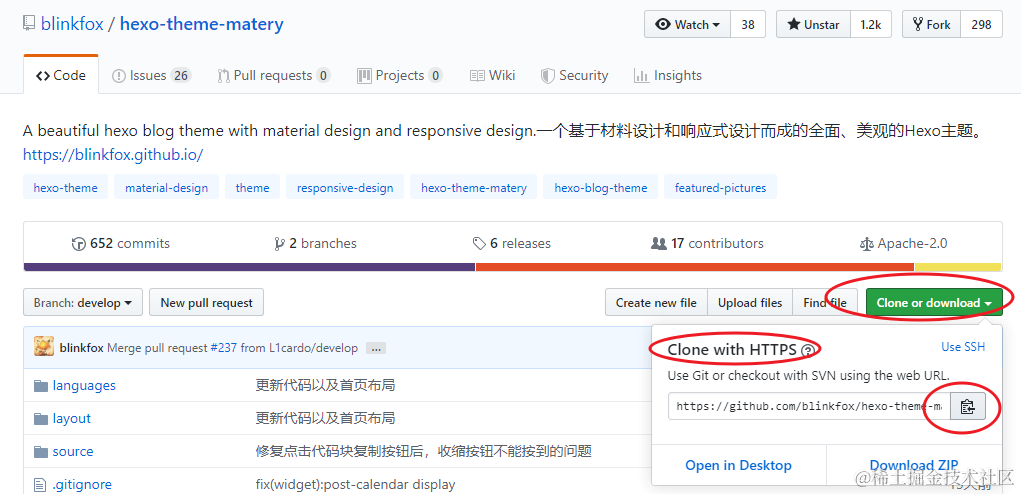The width and height of the screenshot is (1021, 494).
Task: Click the New pull request button
Action: coord(206,303)
